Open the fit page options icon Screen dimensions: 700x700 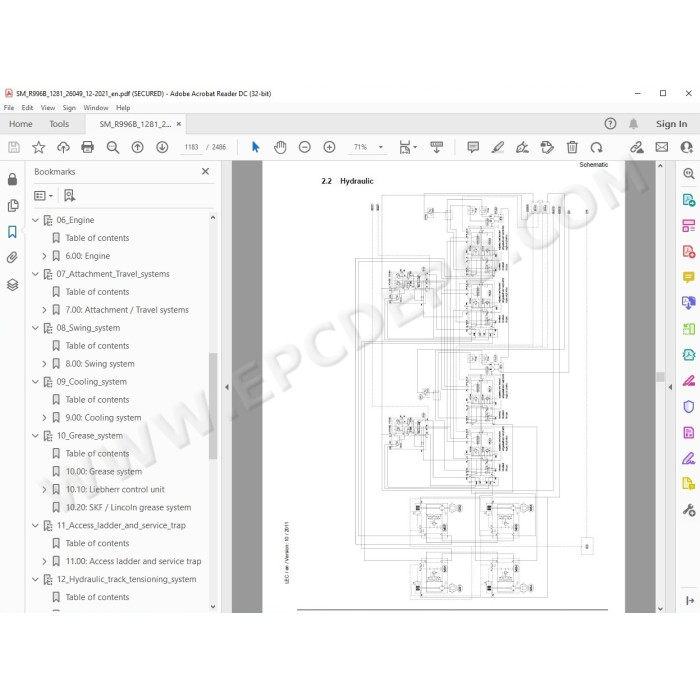pos(408,147)
